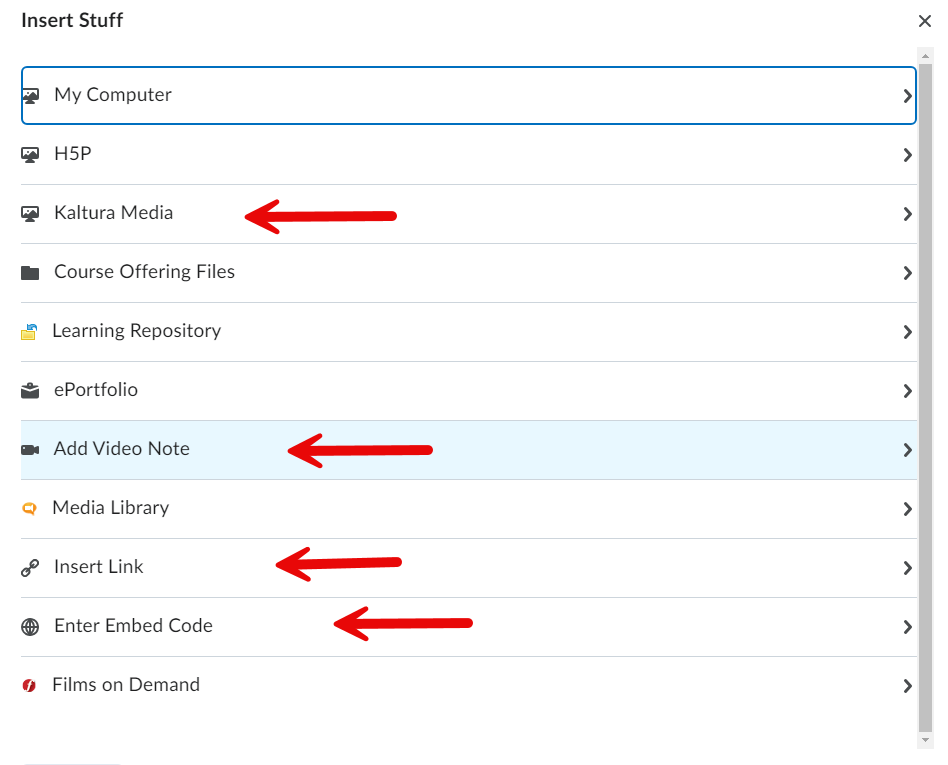948x765 pixels.
Task: Click the Films on Demand red icon
Action: click(x=29, y=686)
